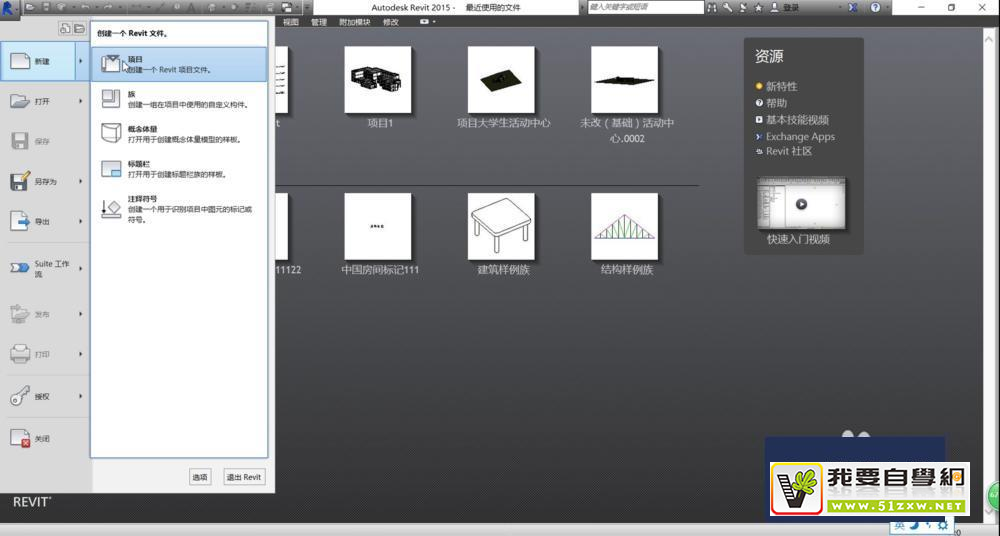Create a new 注释符号 annotation symbol
Viewport: 1000px width, 536px height.
click(179, 209)
